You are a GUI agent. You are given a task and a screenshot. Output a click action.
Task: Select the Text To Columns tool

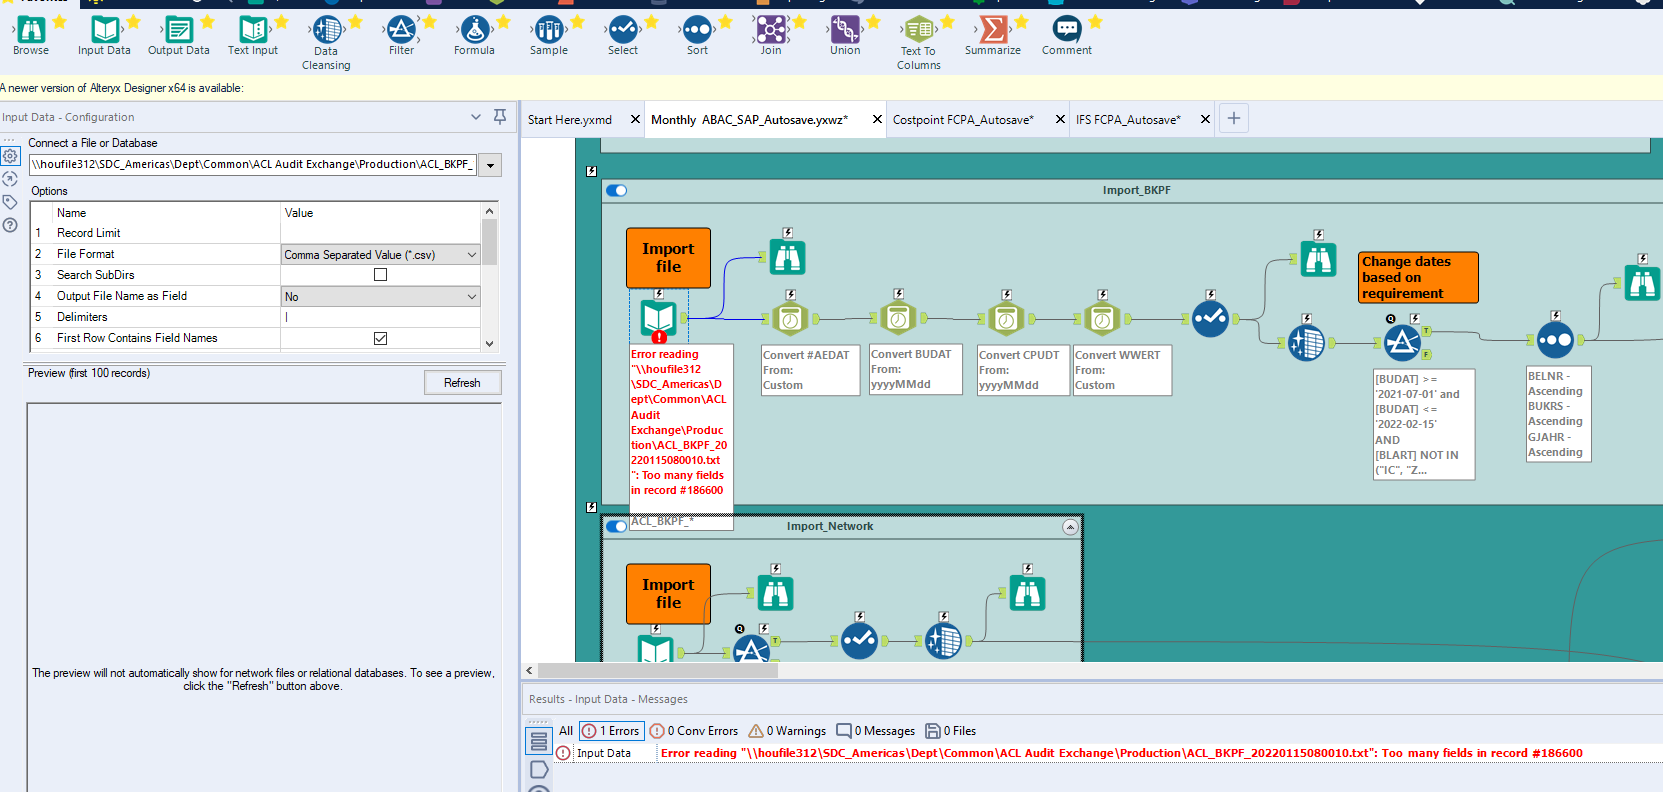pos(918,31)
